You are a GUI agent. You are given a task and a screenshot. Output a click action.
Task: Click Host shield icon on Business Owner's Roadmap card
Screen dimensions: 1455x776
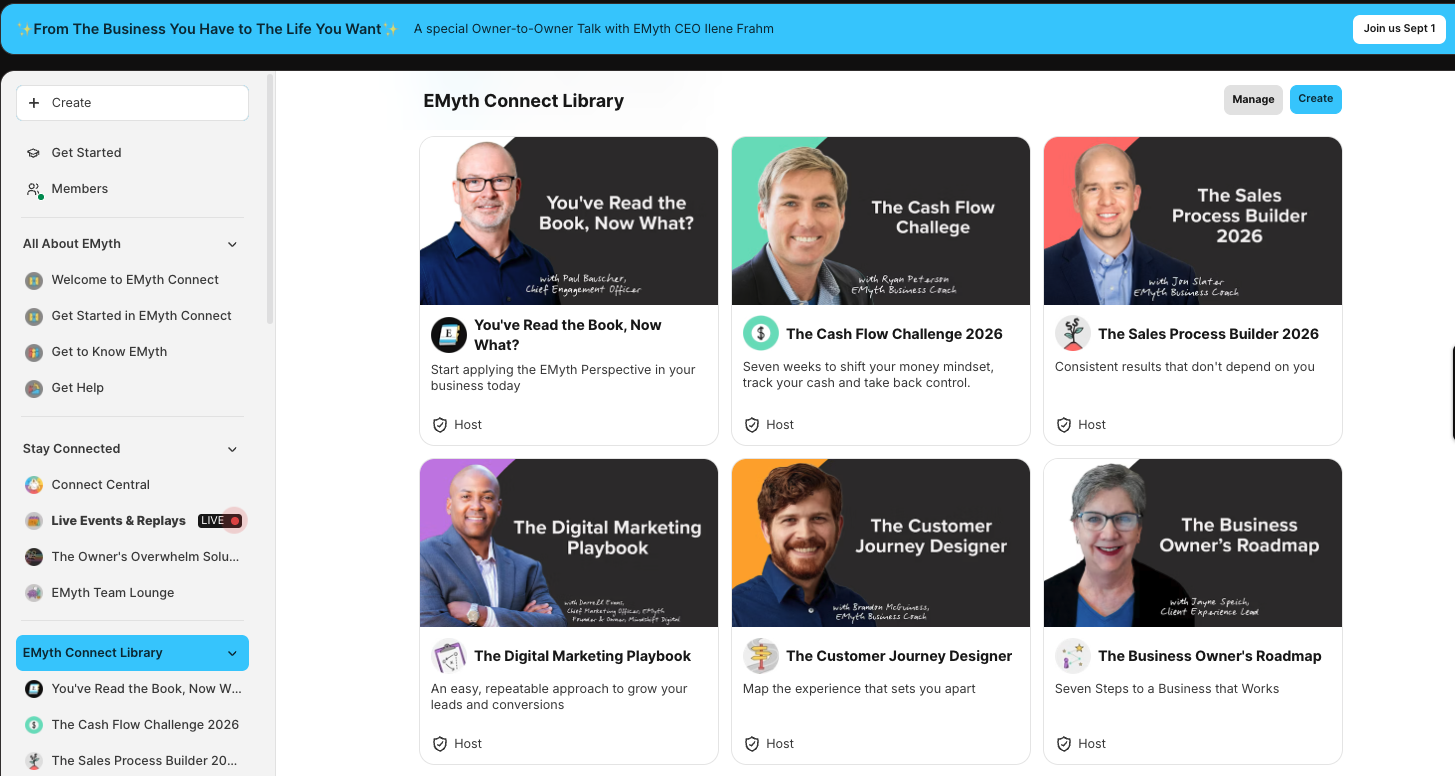pos(1064,744)
